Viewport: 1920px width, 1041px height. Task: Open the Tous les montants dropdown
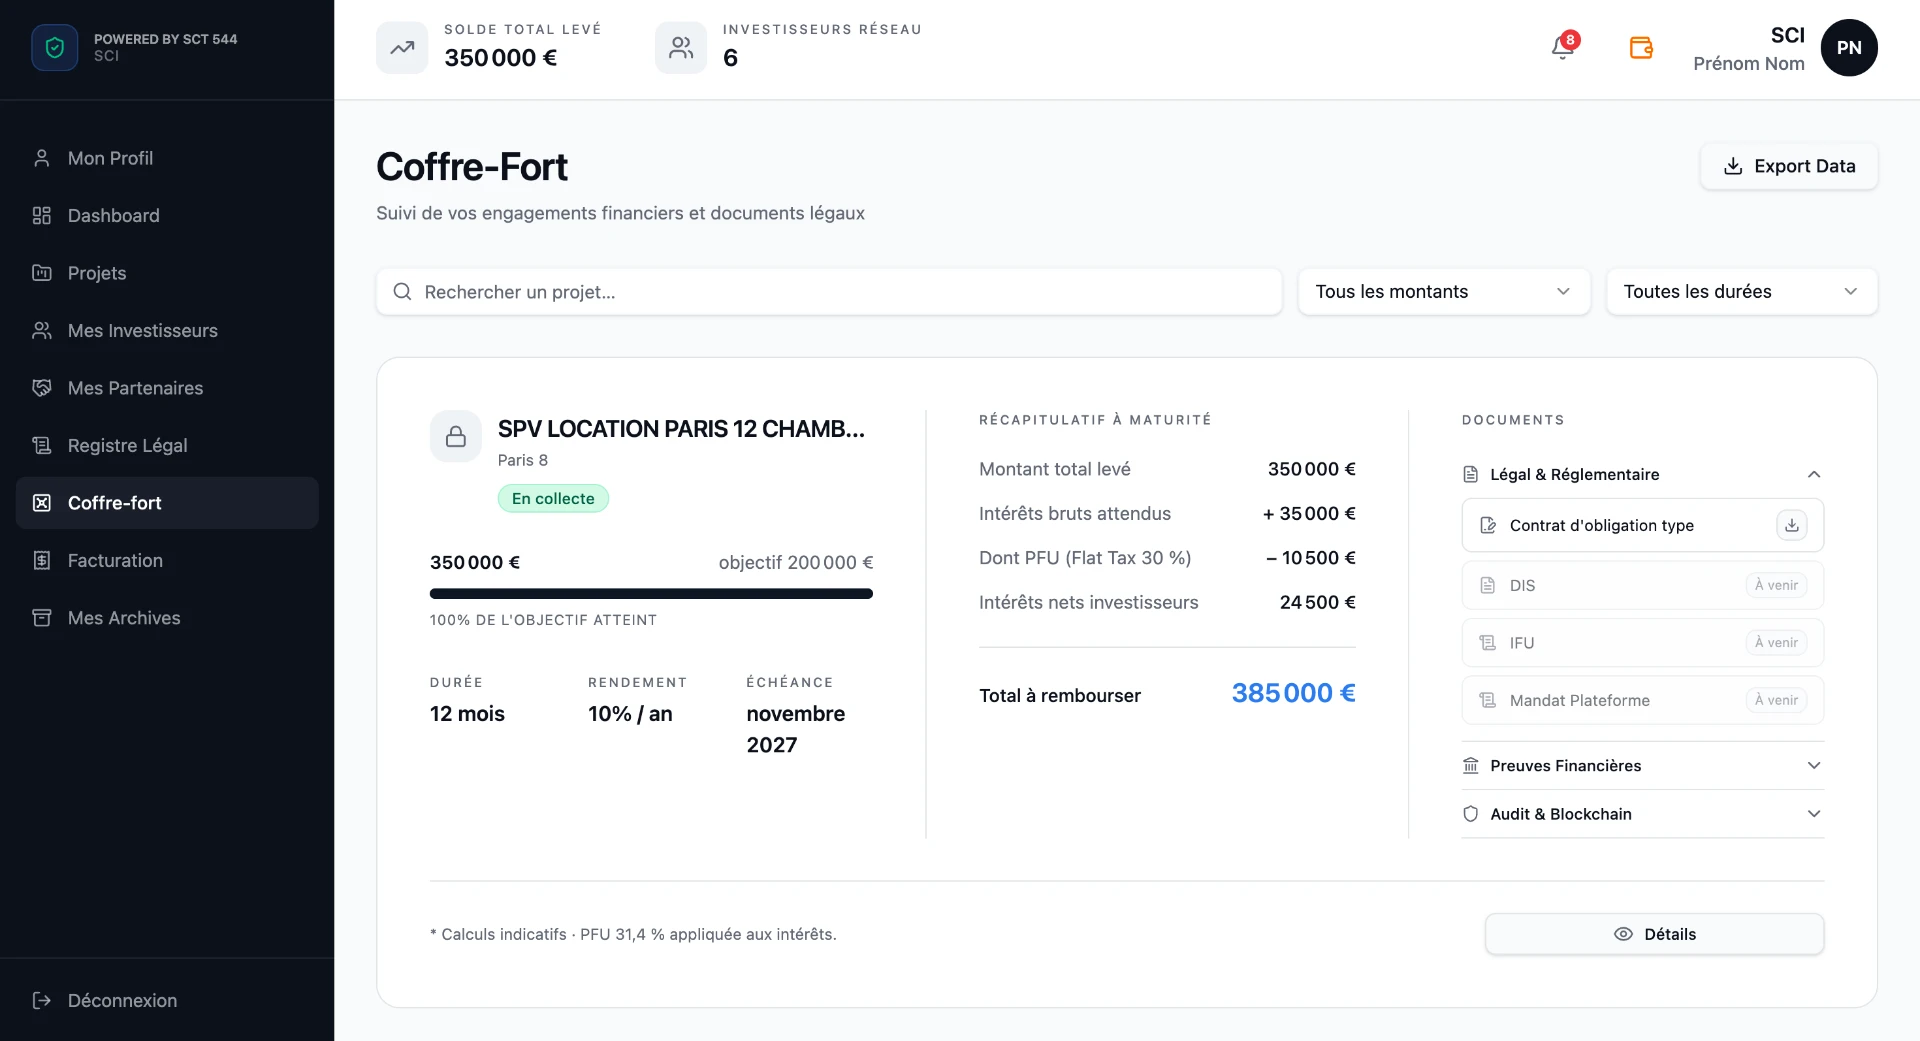1444,292
